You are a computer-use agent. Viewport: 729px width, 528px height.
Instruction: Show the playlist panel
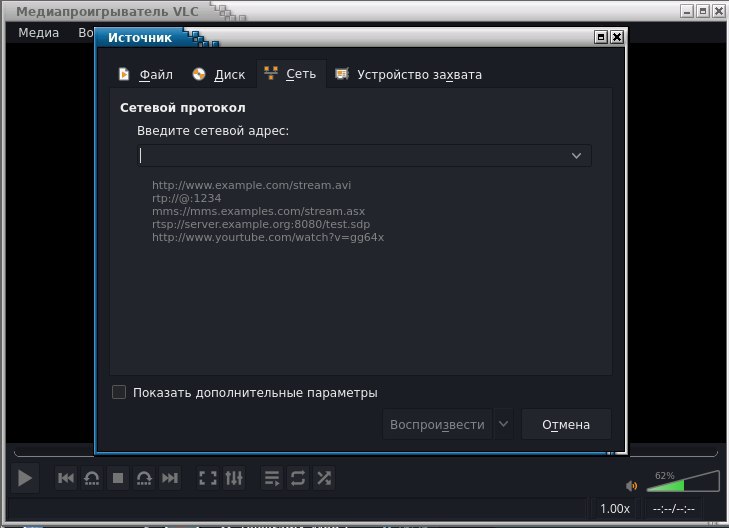click(x=272, y=478)
